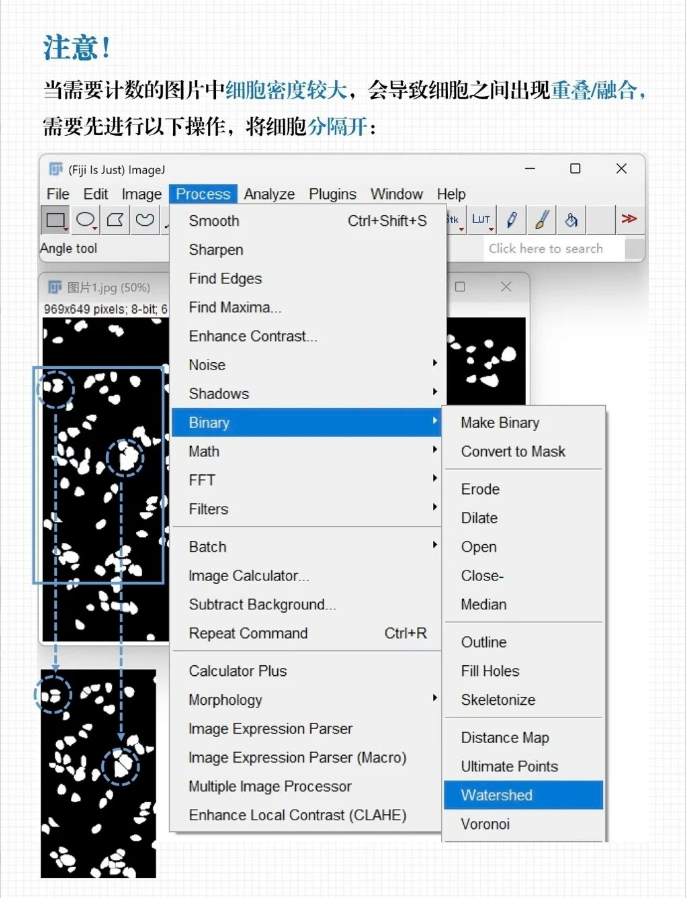
Task: Select the Flood Fill bucket tool
Action: (571, 220)
